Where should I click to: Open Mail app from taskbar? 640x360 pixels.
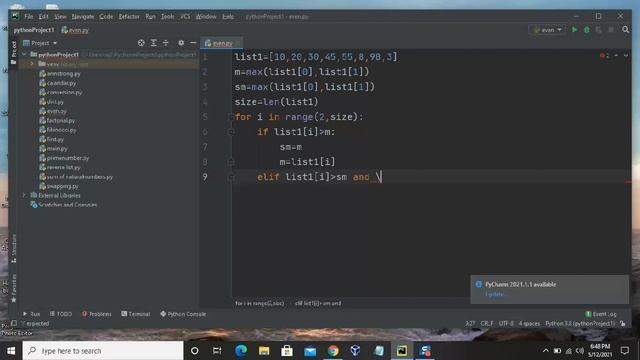click(310, 351)
